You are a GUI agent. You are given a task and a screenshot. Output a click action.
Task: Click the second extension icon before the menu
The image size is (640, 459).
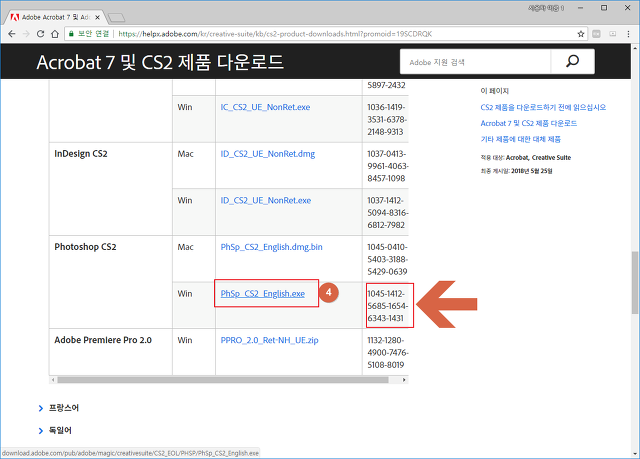(x=613, y=34)
